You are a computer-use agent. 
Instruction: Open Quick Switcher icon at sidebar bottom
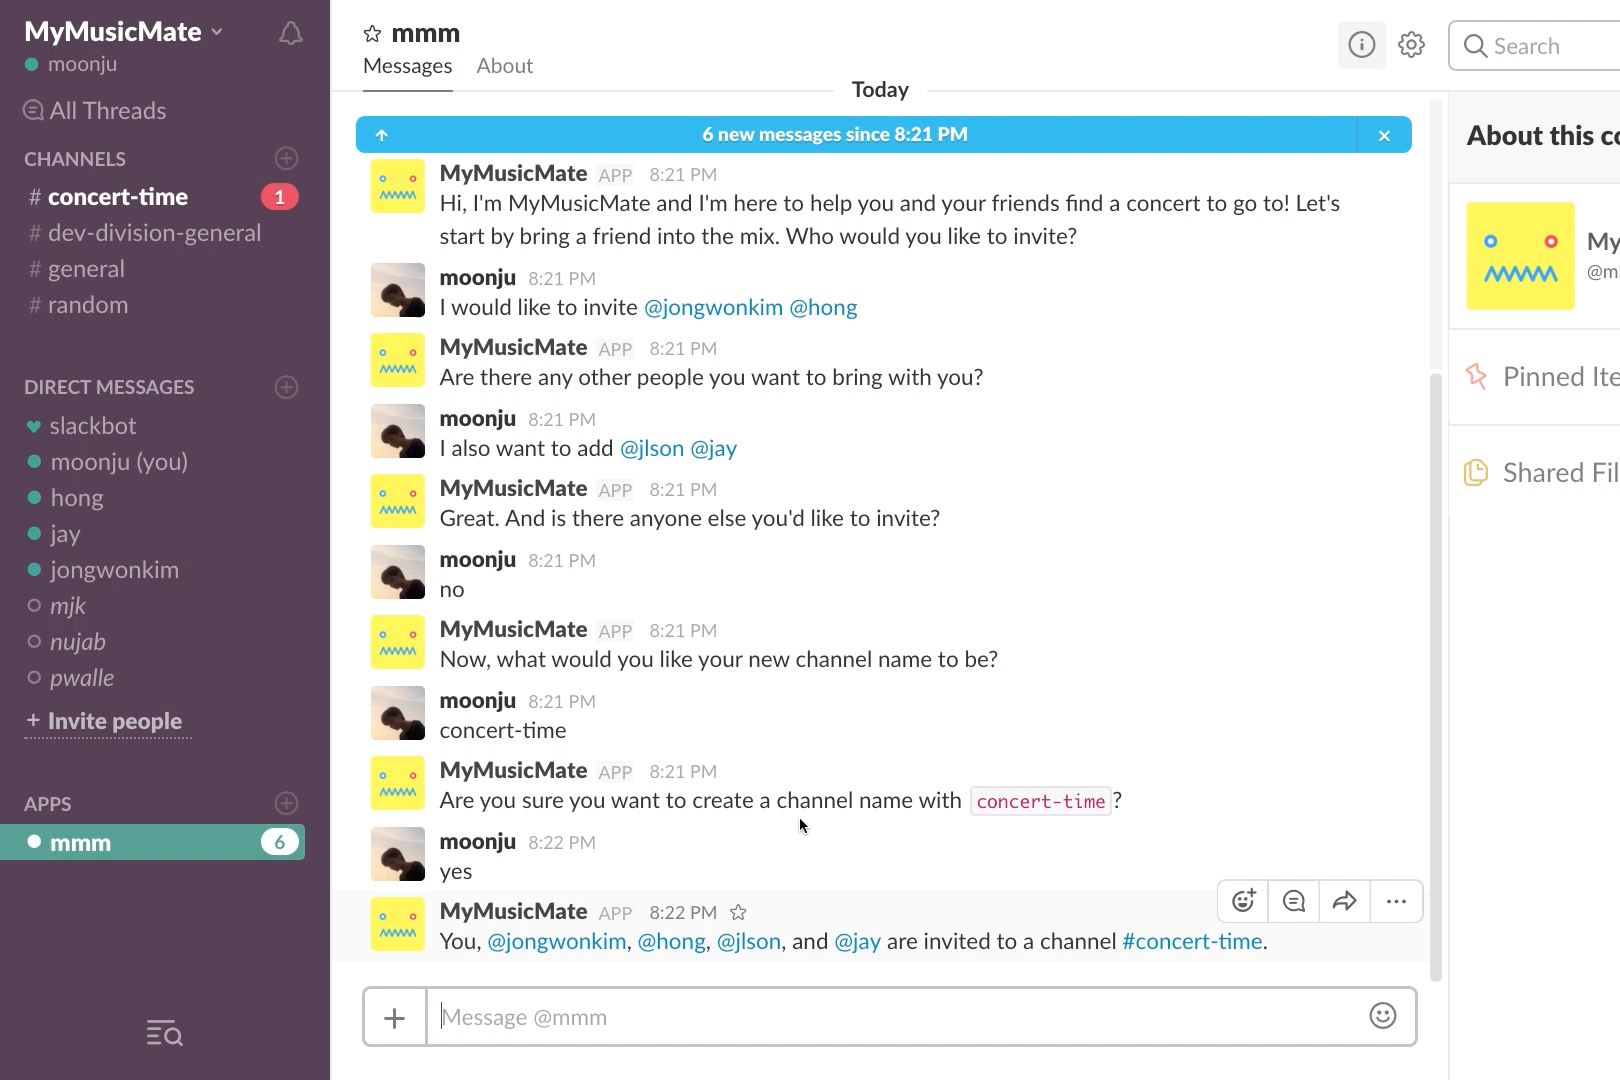pos(164,1033)
